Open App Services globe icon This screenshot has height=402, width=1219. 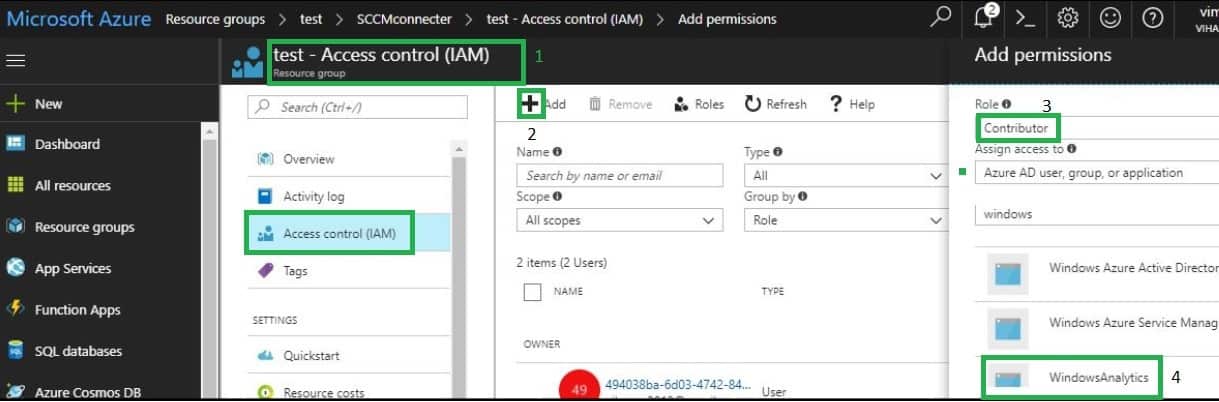pyautogui.click(x=15, y=268)
